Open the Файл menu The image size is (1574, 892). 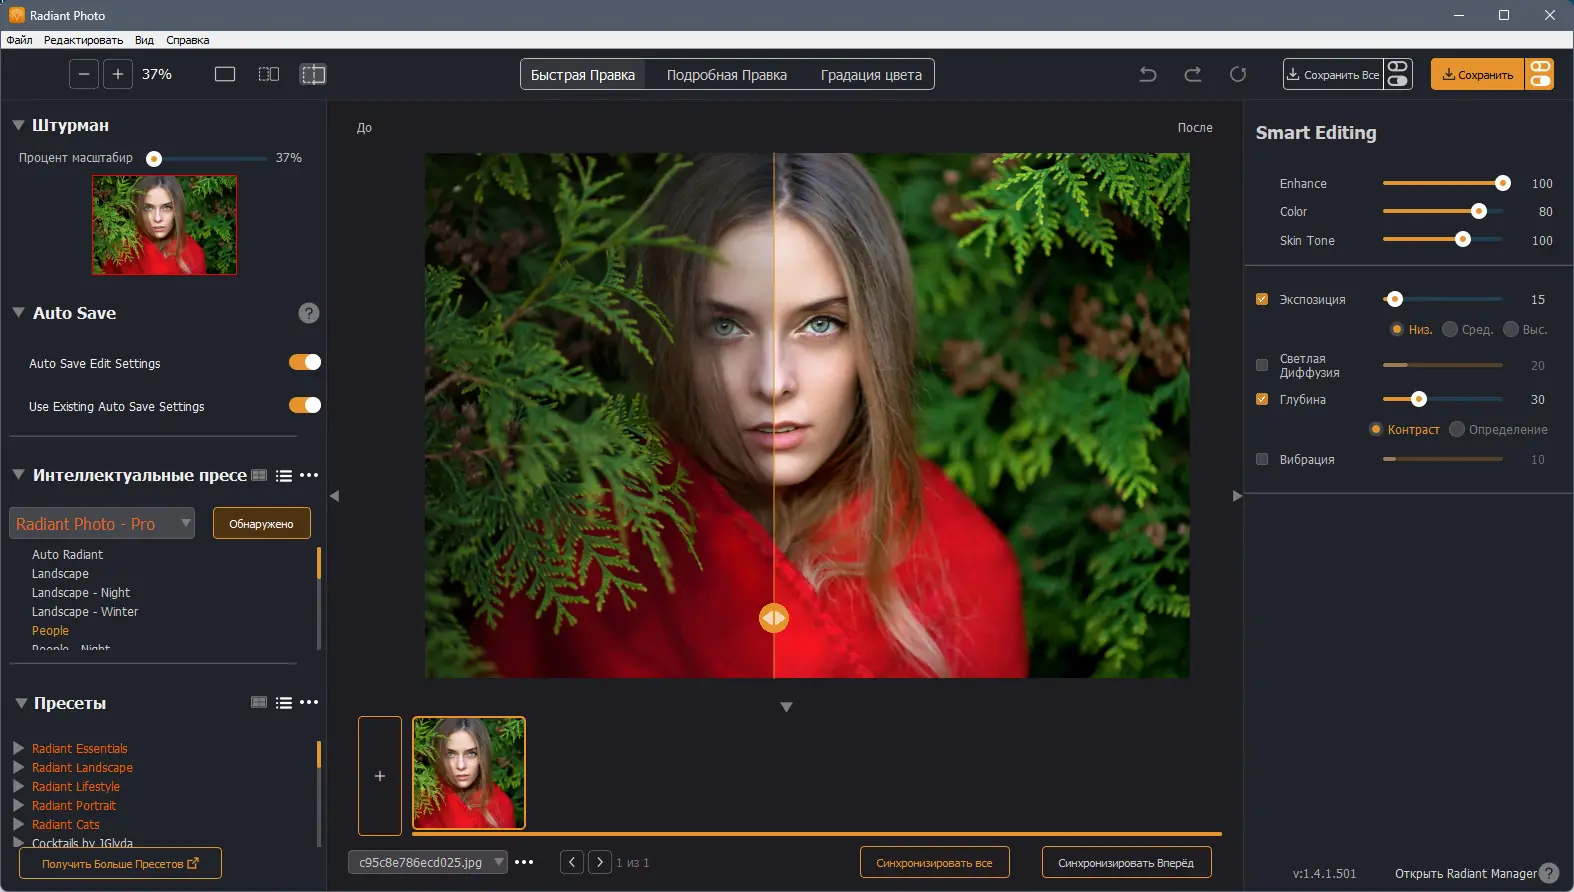tap(19, 40)
